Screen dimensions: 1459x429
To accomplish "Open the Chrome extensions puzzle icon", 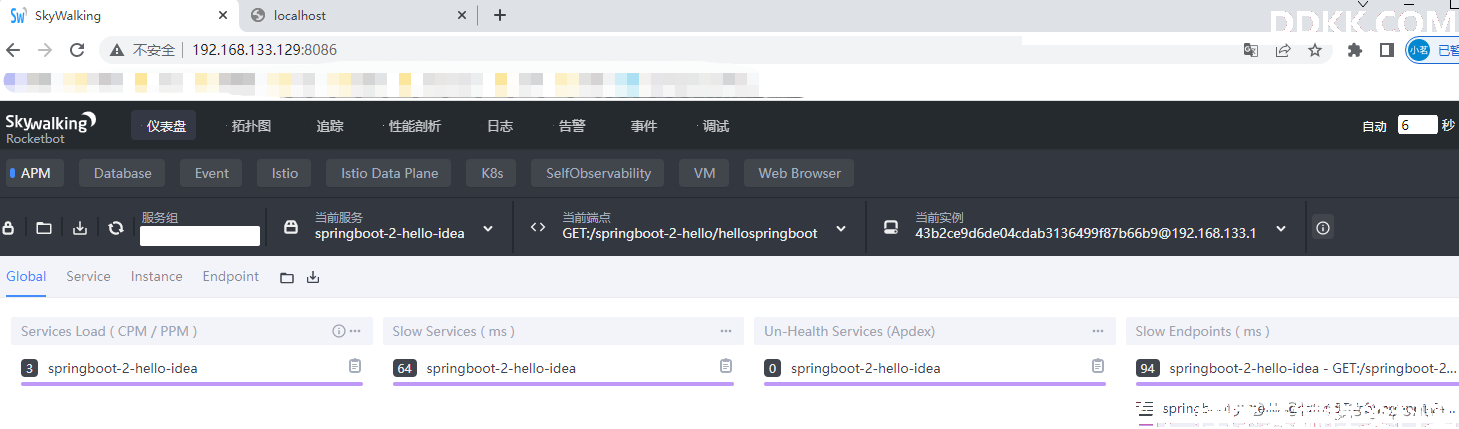I will point(1355,50).
